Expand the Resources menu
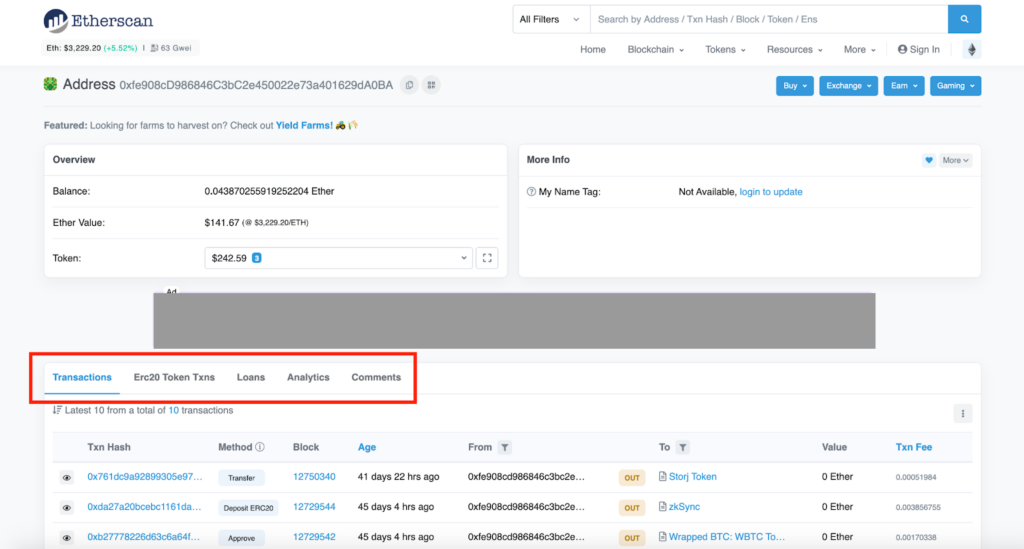1024x549 pixels. click(794, 50)
